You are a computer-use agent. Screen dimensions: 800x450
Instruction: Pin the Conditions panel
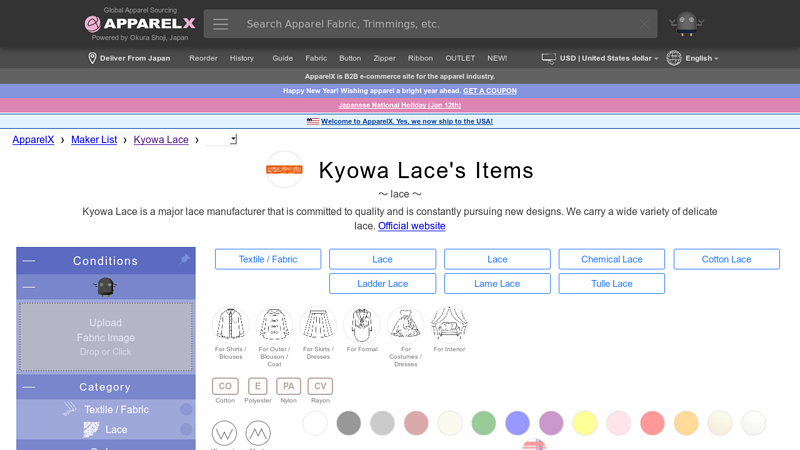[185, 259]
